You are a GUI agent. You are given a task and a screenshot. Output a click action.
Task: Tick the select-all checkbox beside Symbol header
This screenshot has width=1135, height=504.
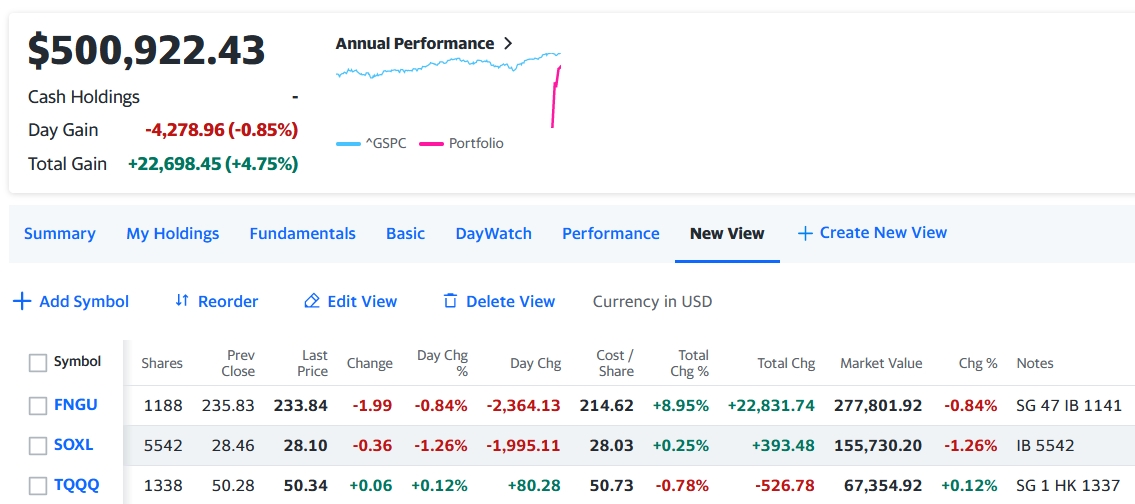tap(38, 363)
